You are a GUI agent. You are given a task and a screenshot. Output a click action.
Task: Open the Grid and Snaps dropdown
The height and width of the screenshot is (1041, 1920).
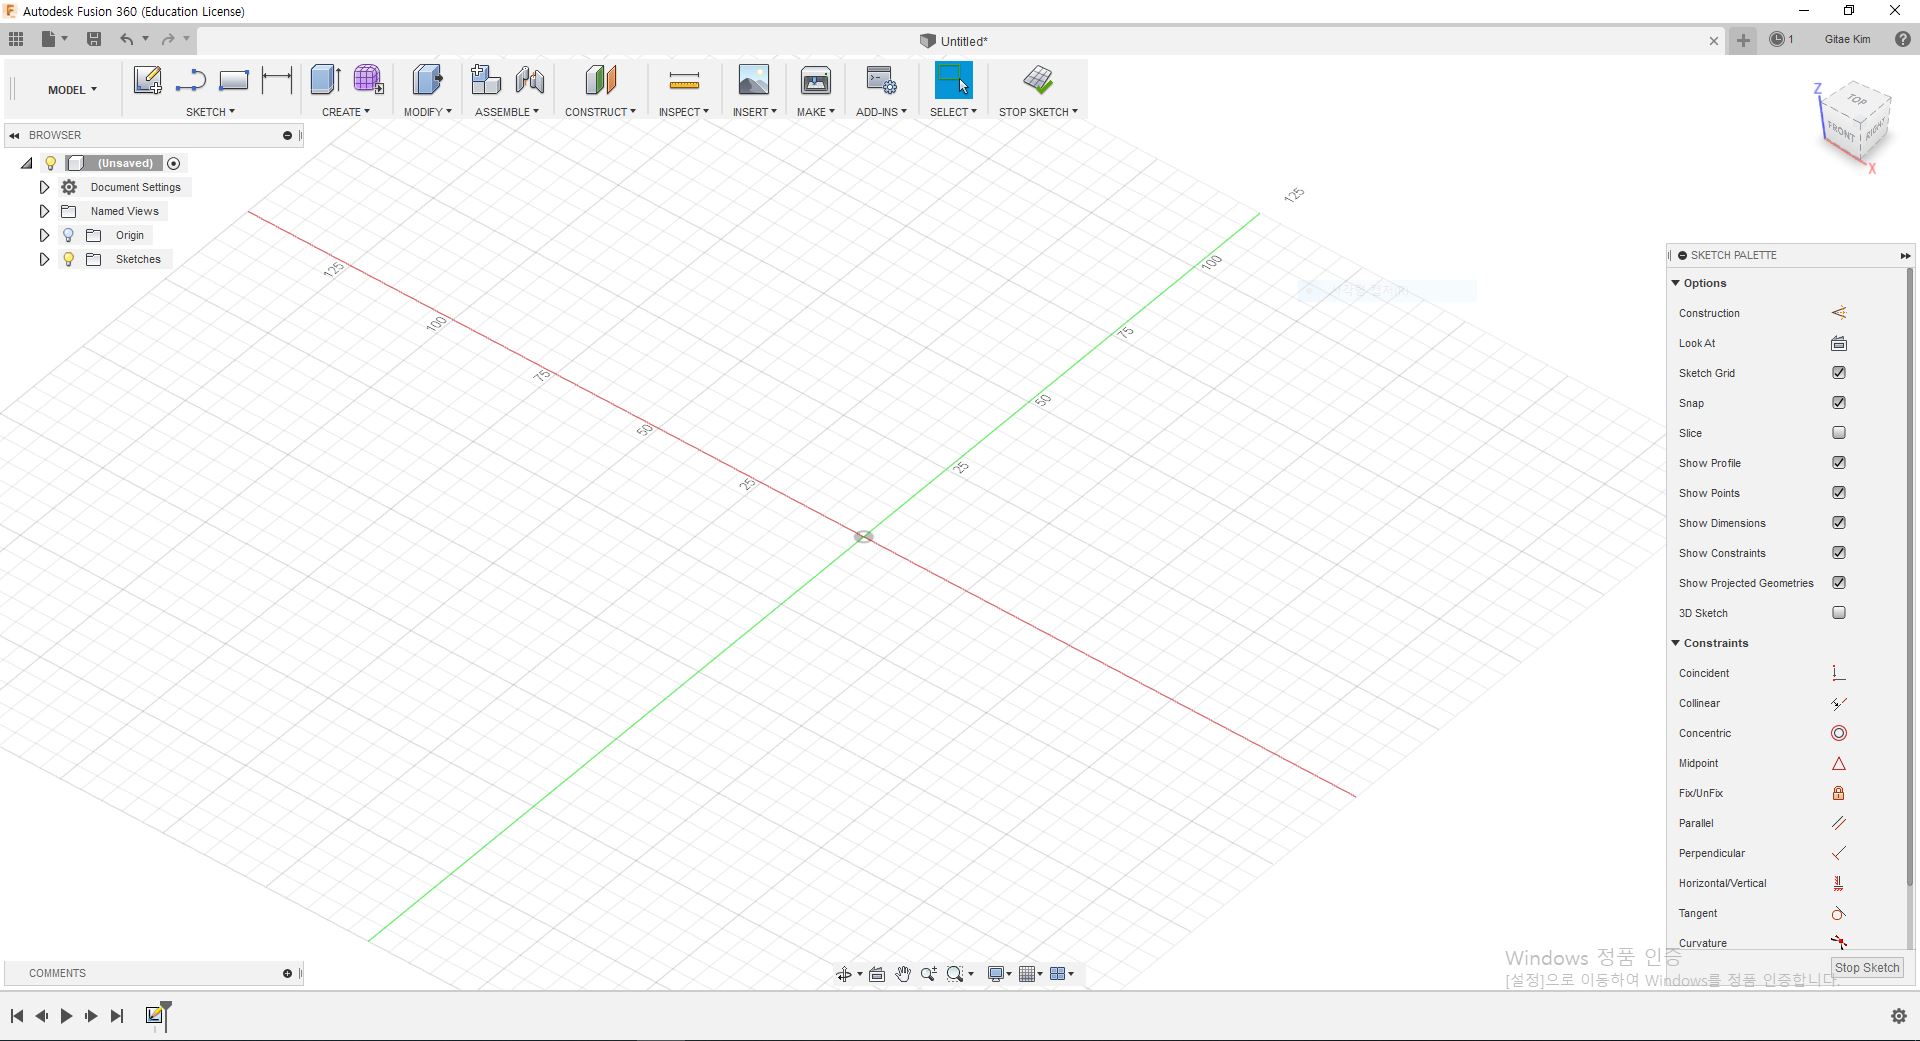1030,974
